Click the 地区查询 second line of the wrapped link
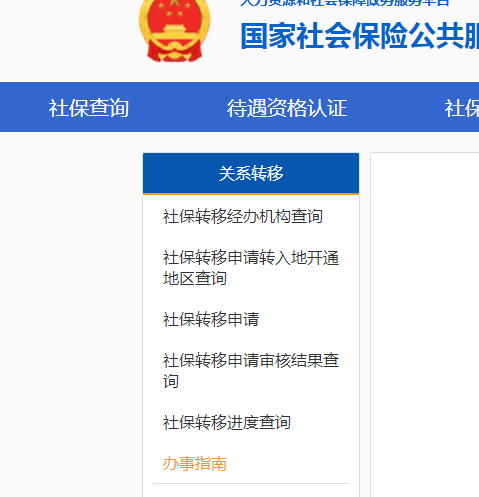The height and width of the screenshot is (497, 479). 195,278
